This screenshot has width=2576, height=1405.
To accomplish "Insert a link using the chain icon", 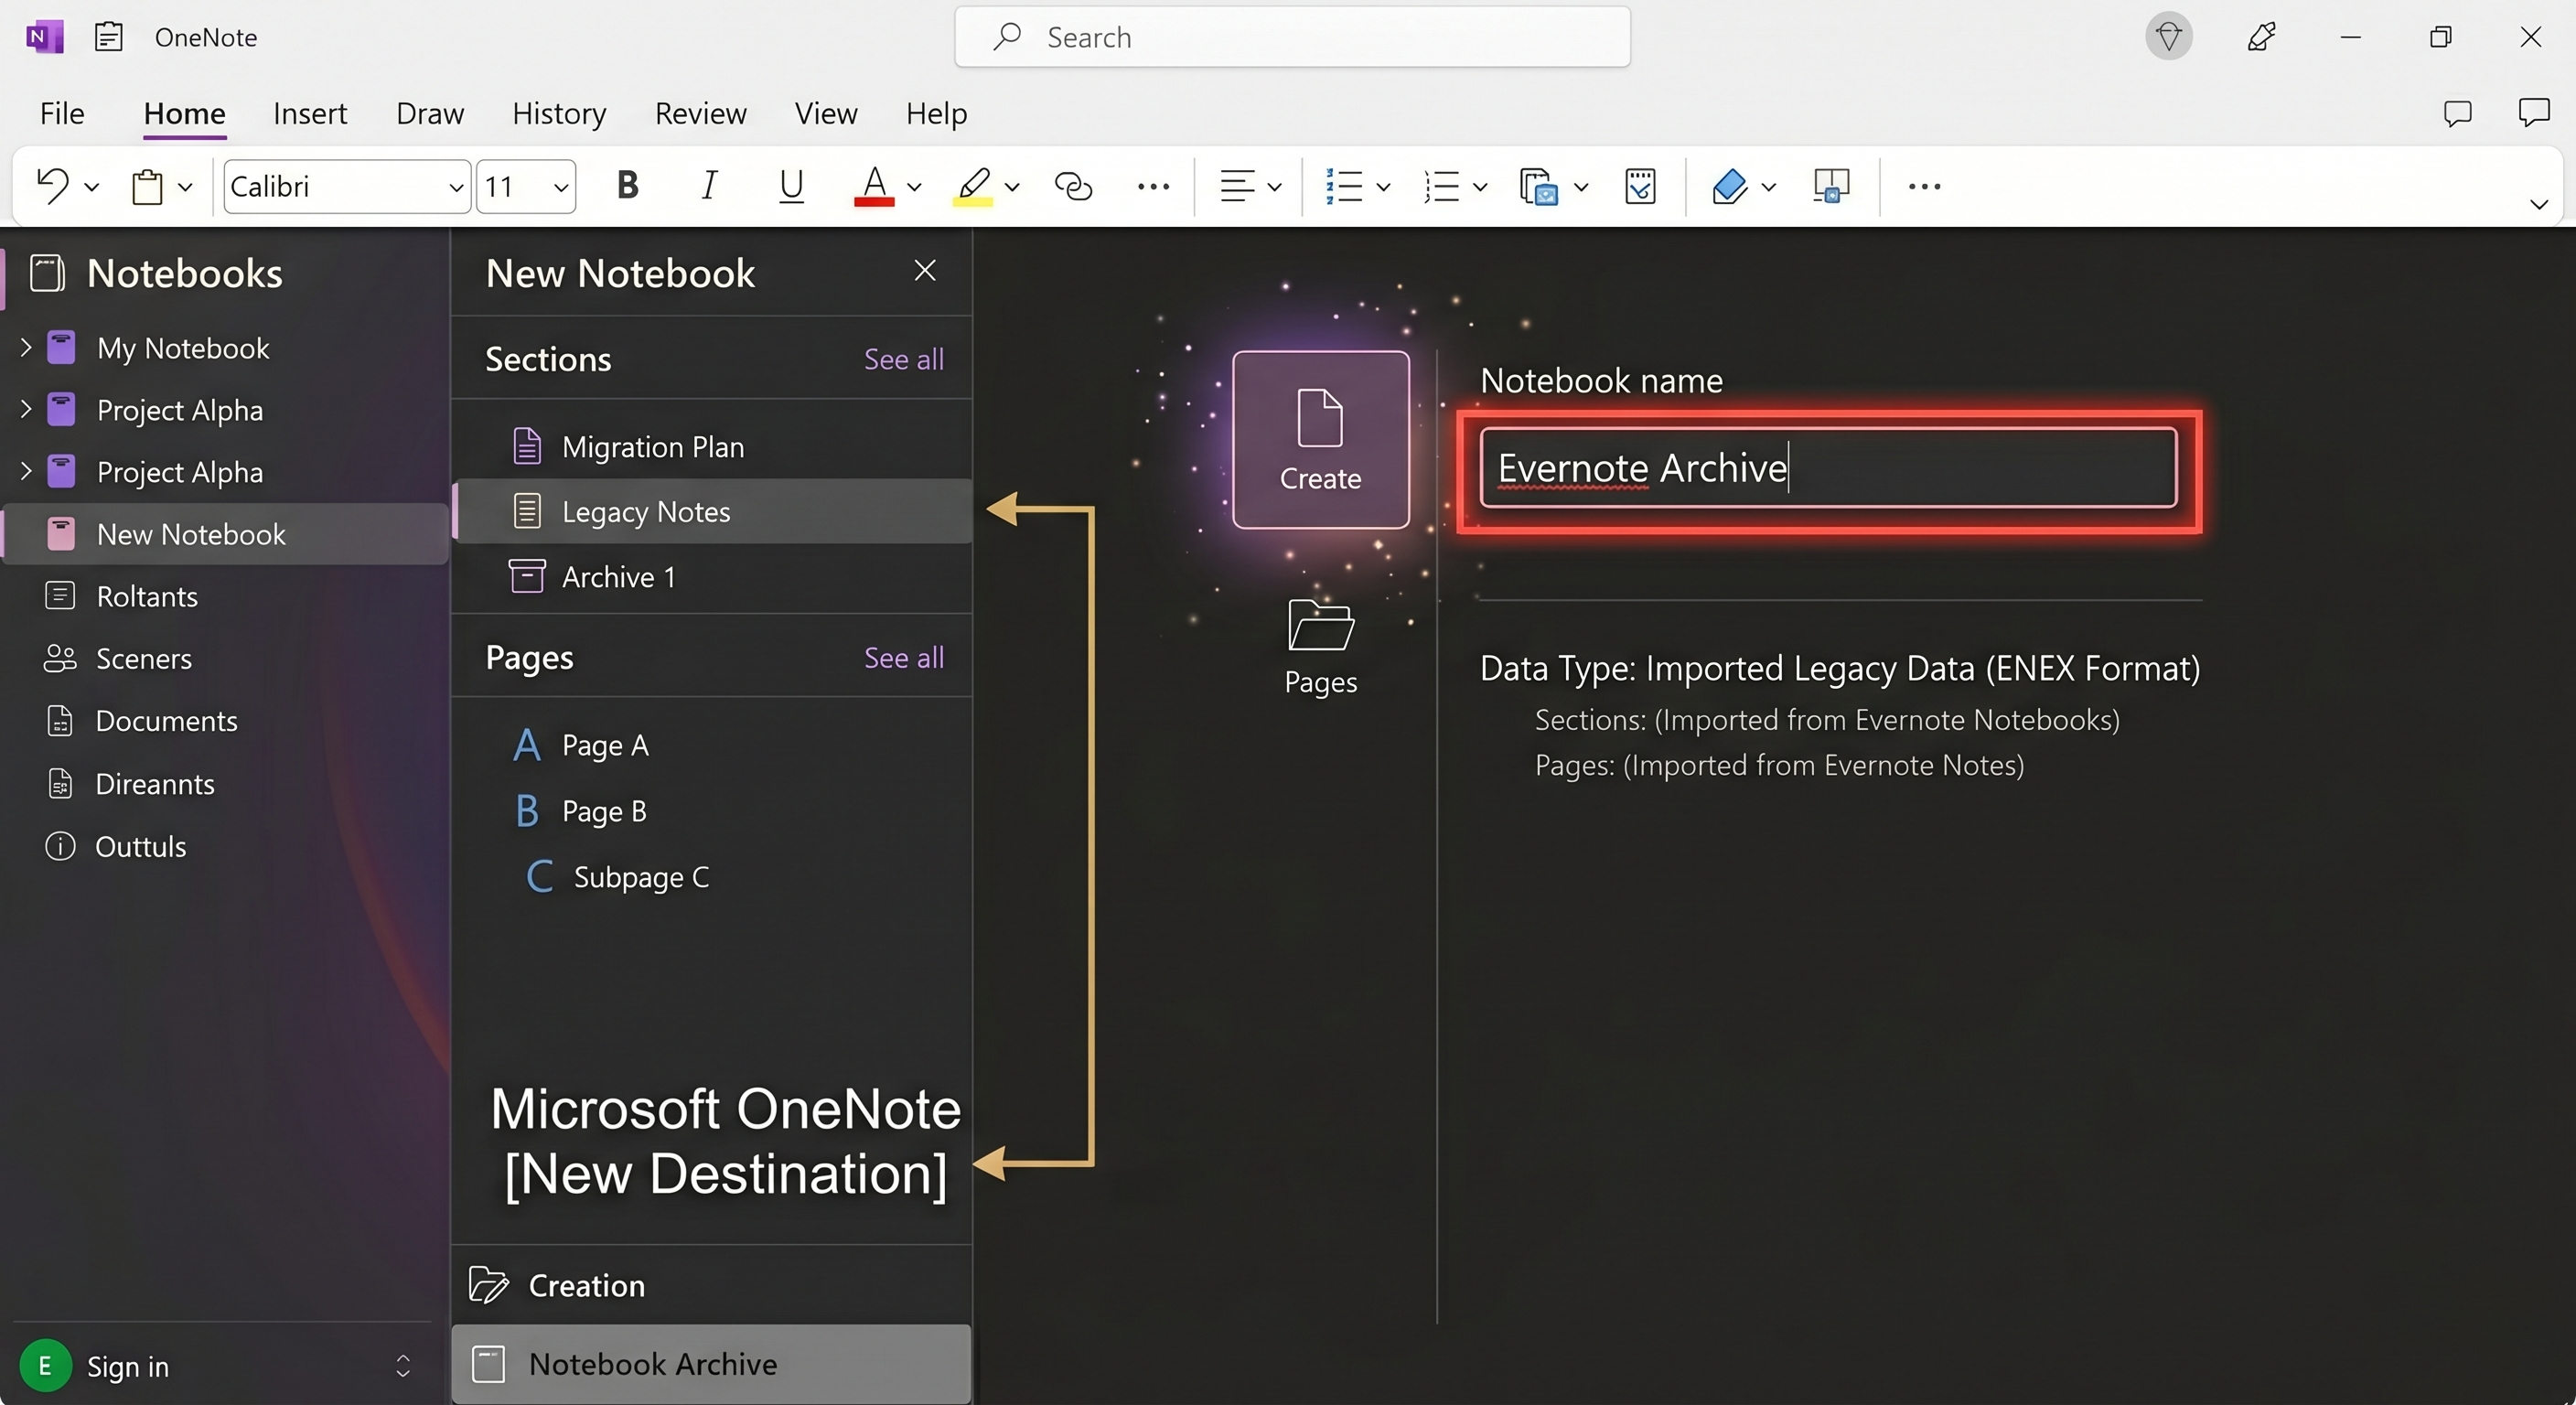I will coord(1073,186).
